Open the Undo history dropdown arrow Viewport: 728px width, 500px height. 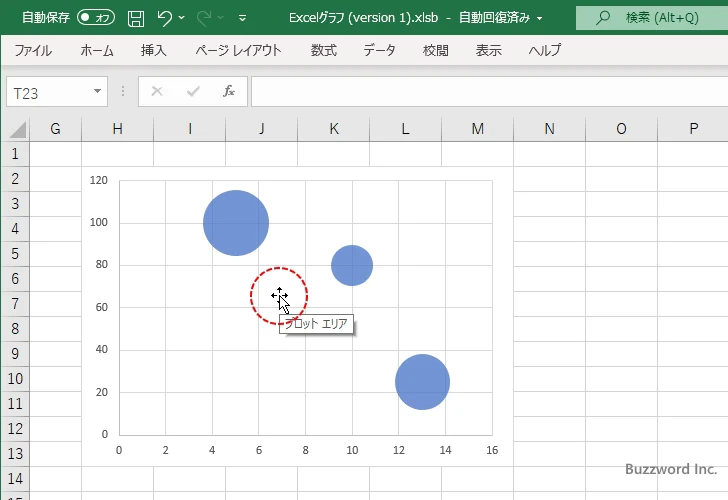point(182,18)
